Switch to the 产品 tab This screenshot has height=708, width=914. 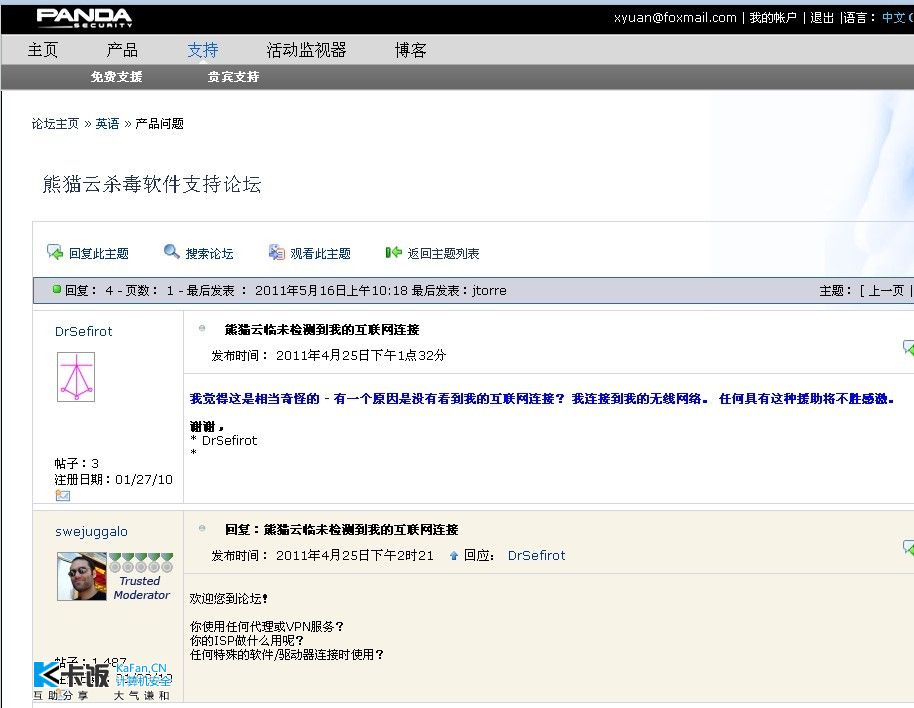122,50
